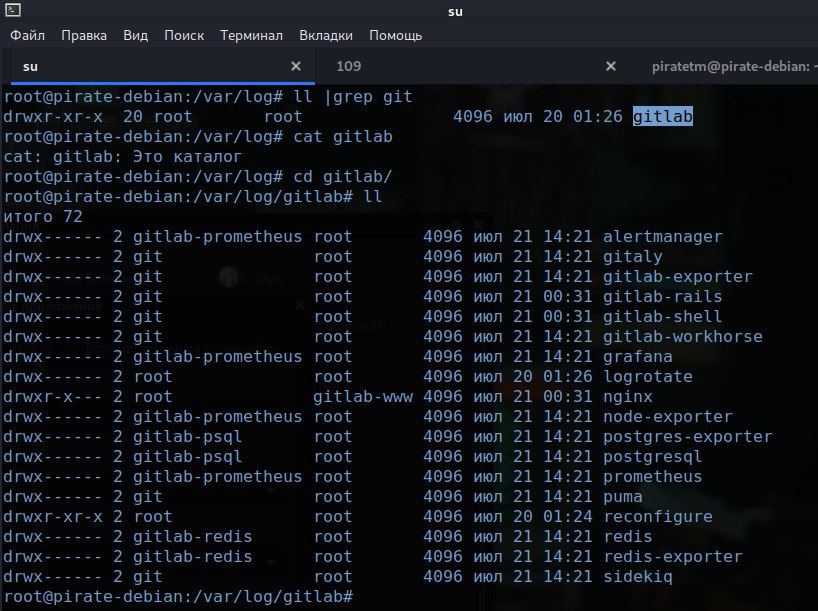Click the 'итого 72' line
The height and width of the screenshot is (611, 818).
click(x=43, y=217)
